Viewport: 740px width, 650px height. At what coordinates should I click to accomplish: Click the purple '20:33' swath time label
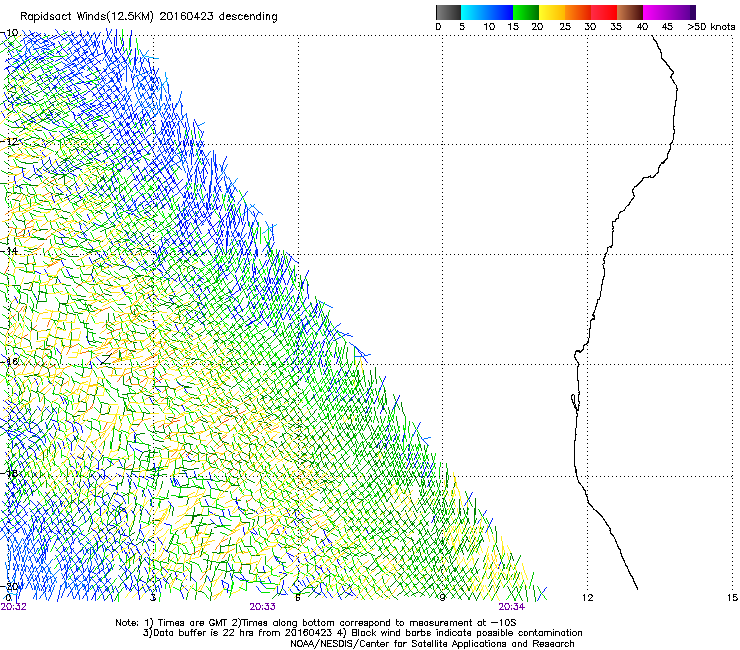point(262,607)
